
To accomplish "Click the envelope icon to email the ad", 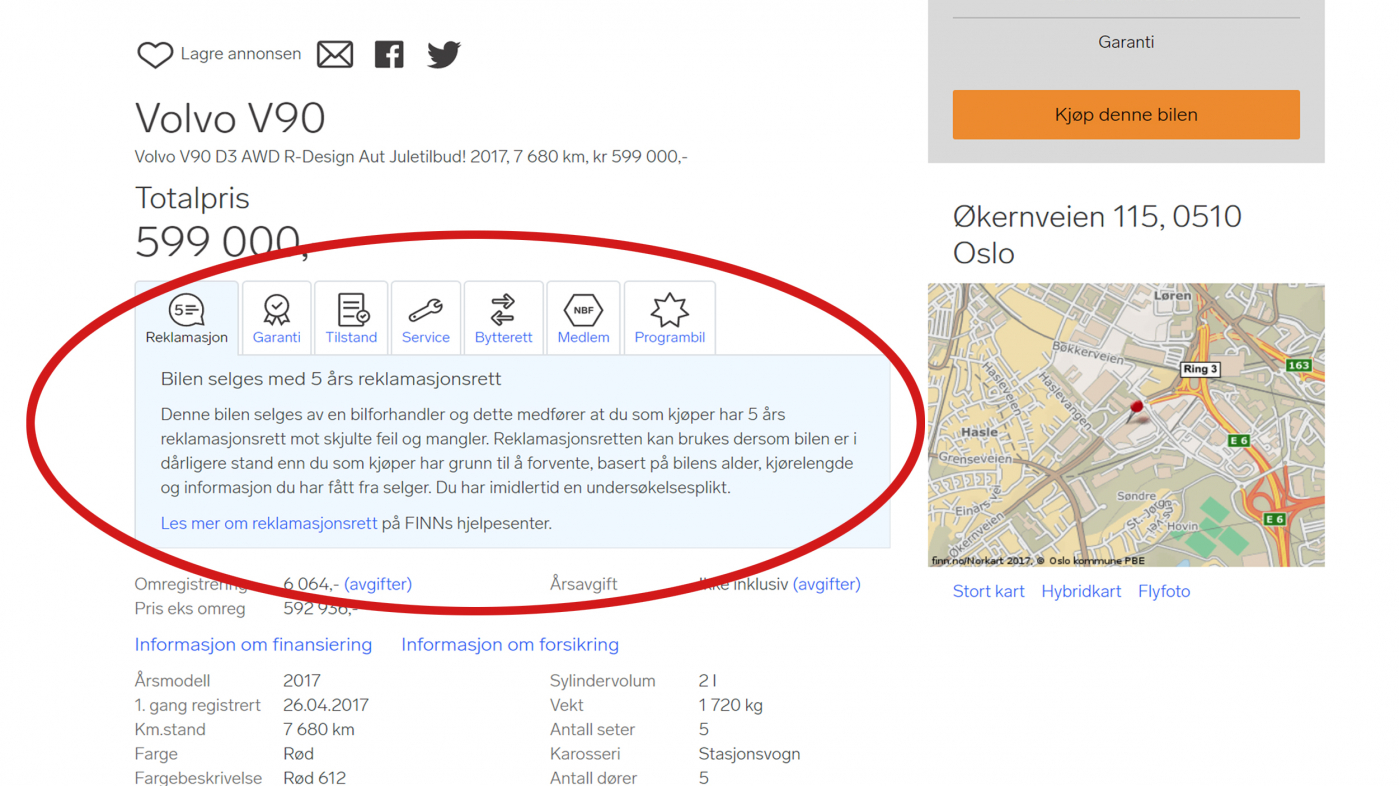I will click(335, 53).
